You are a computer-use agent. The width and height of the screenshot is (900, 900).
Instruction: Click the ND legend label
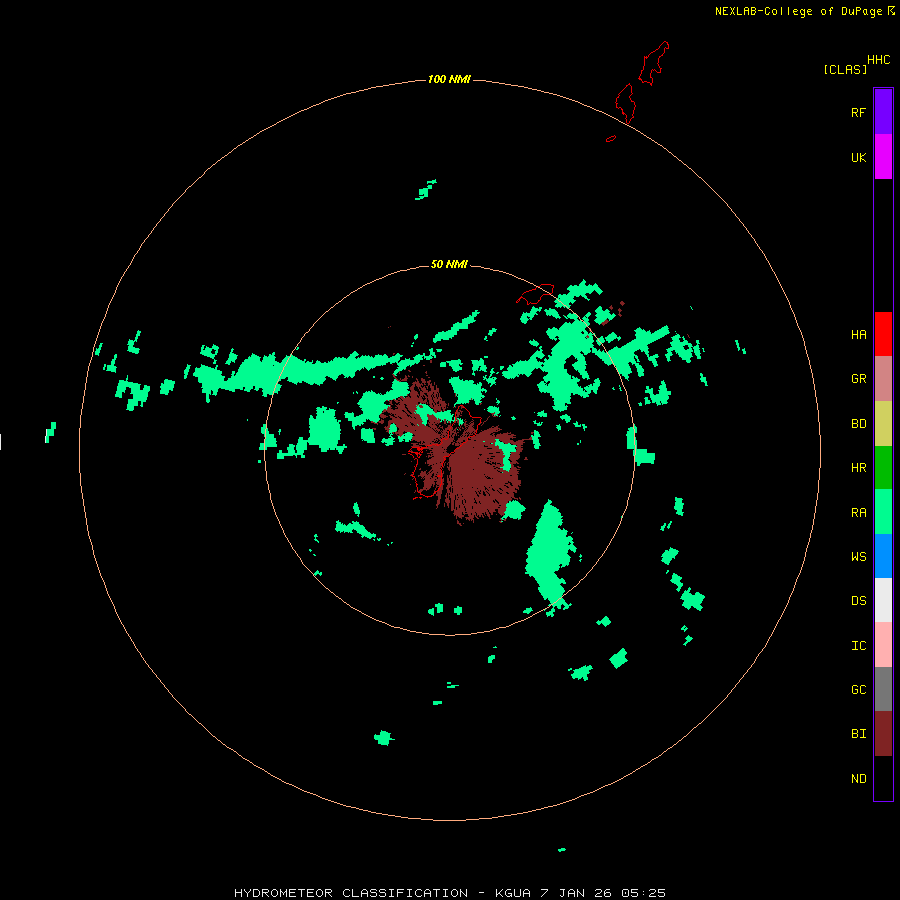(858, 779)
